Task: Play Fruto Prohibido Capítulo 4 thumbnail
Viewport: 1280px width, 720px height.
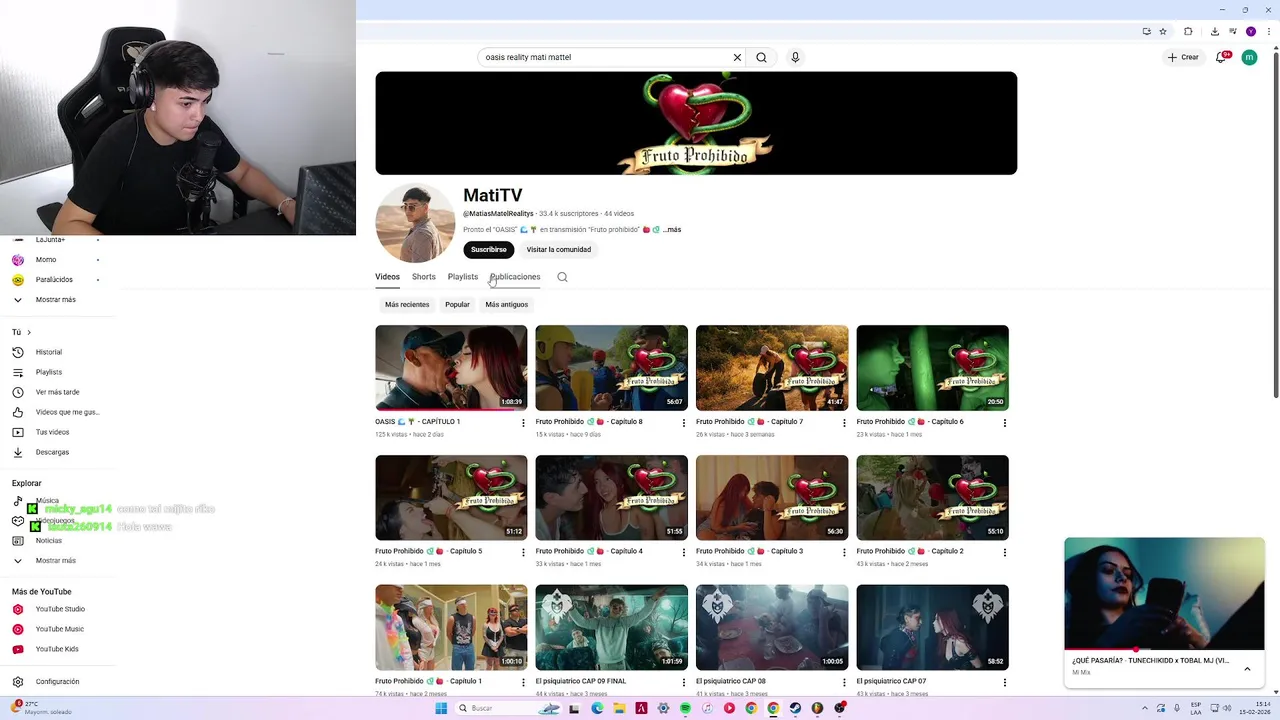Action: tap(611, 498)
